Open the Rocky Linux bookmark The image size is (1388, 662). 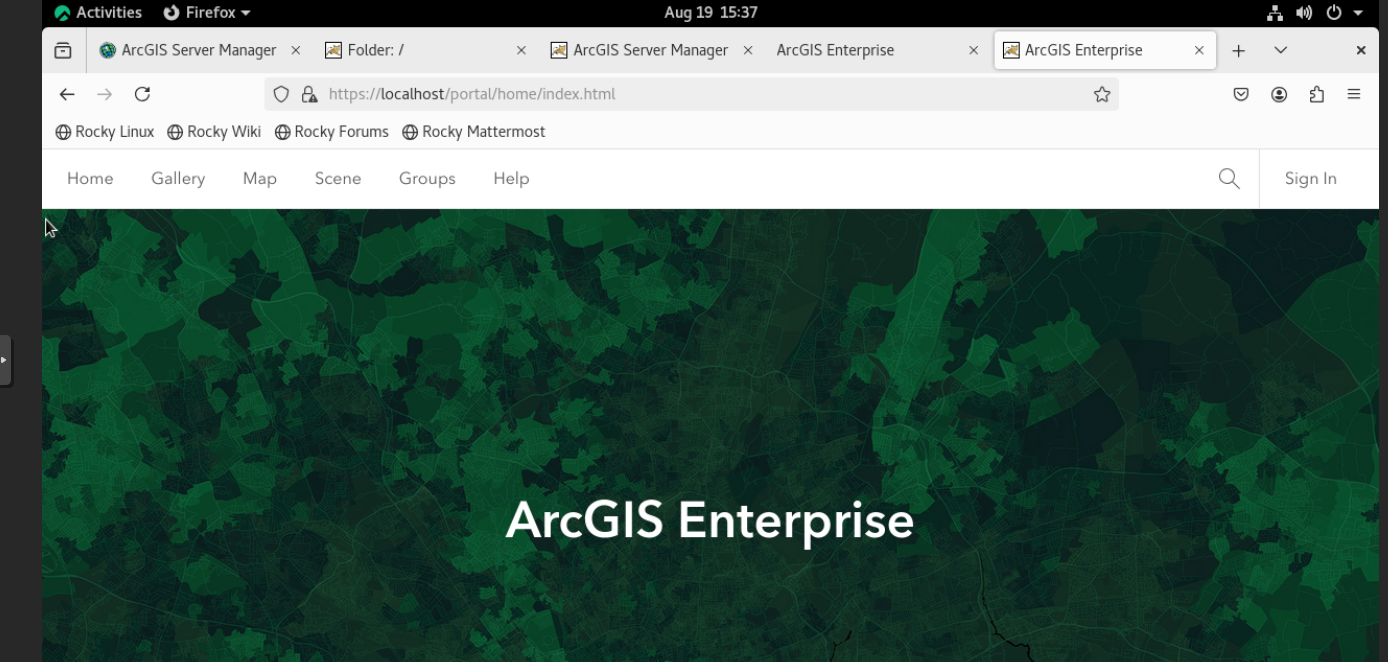pos(105,132)
